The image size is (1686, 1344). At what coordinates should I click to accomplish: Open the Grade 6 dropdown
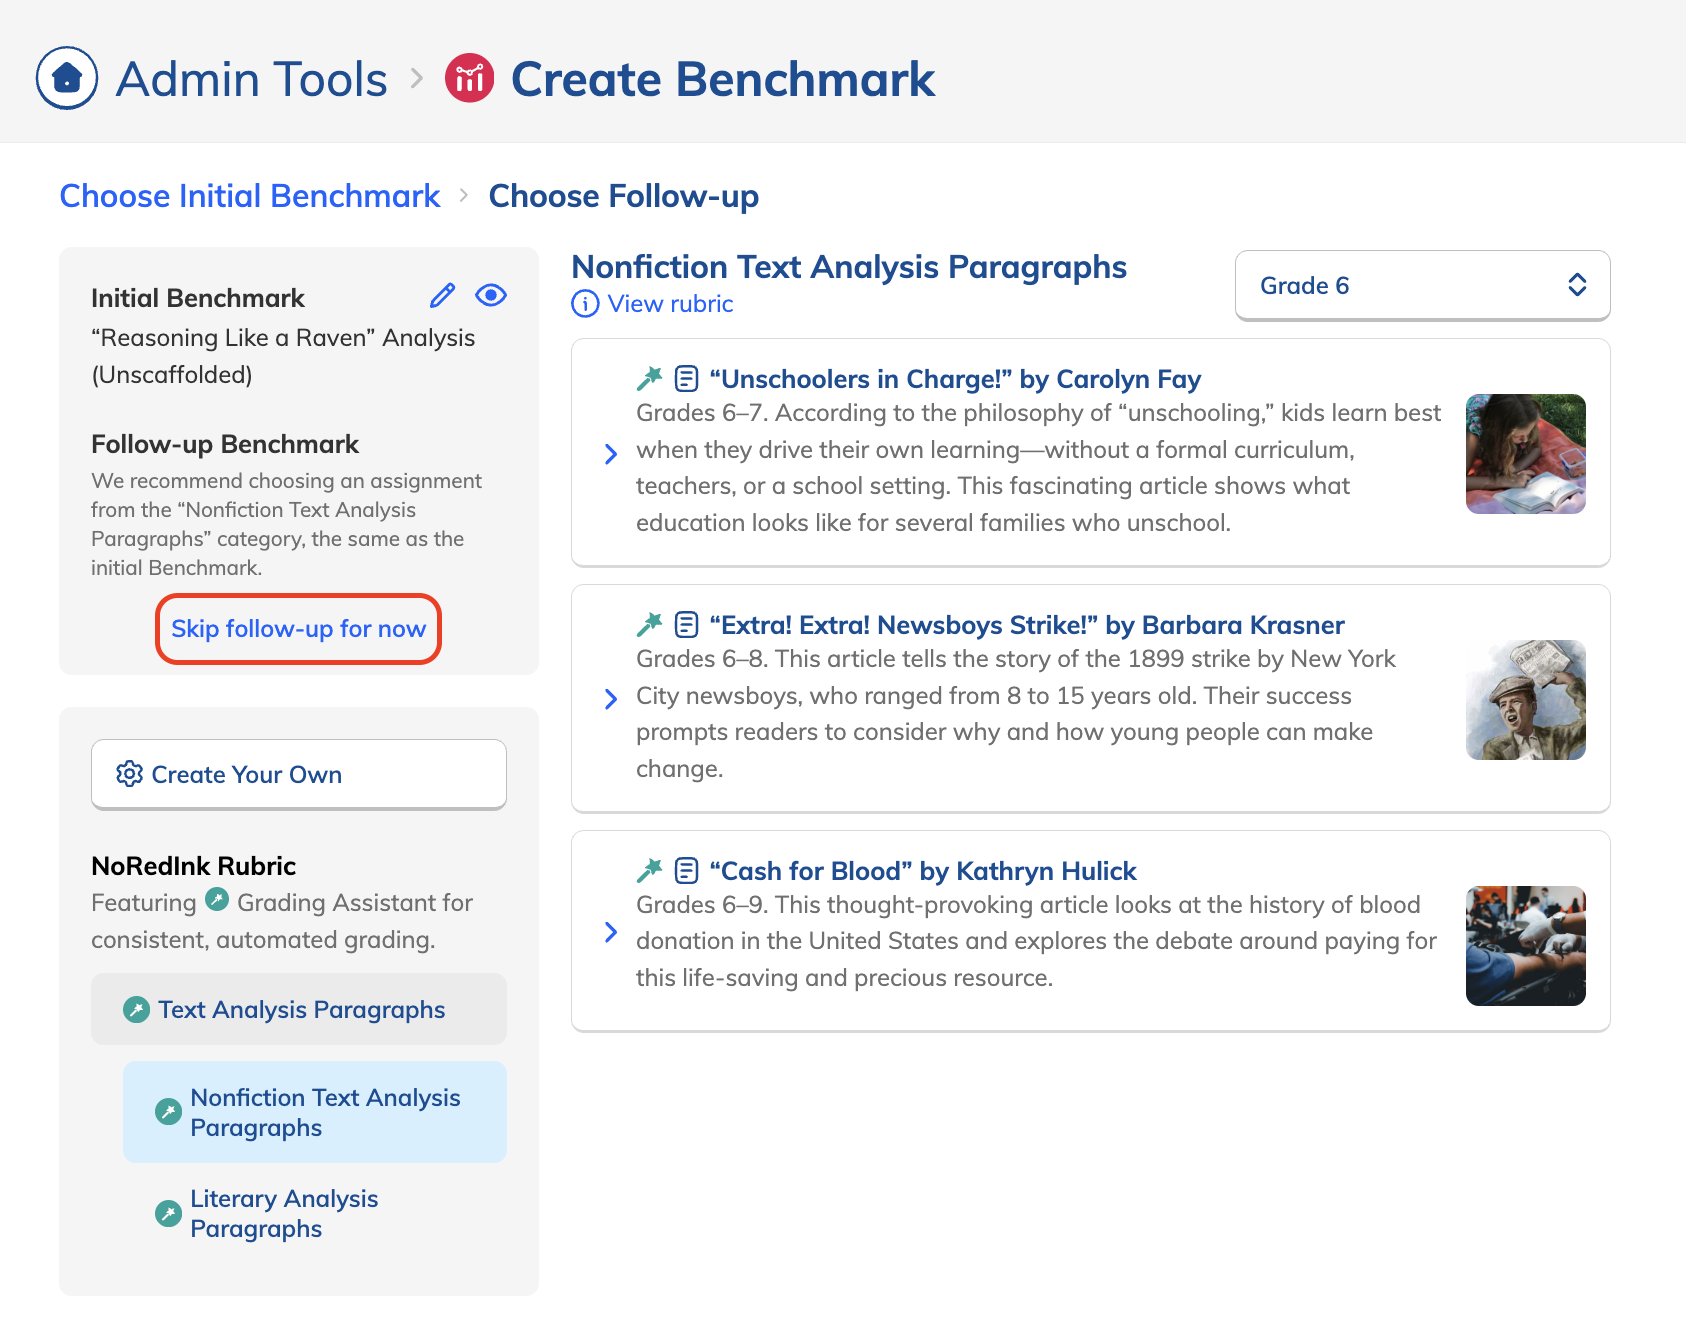coord(1422,285)
